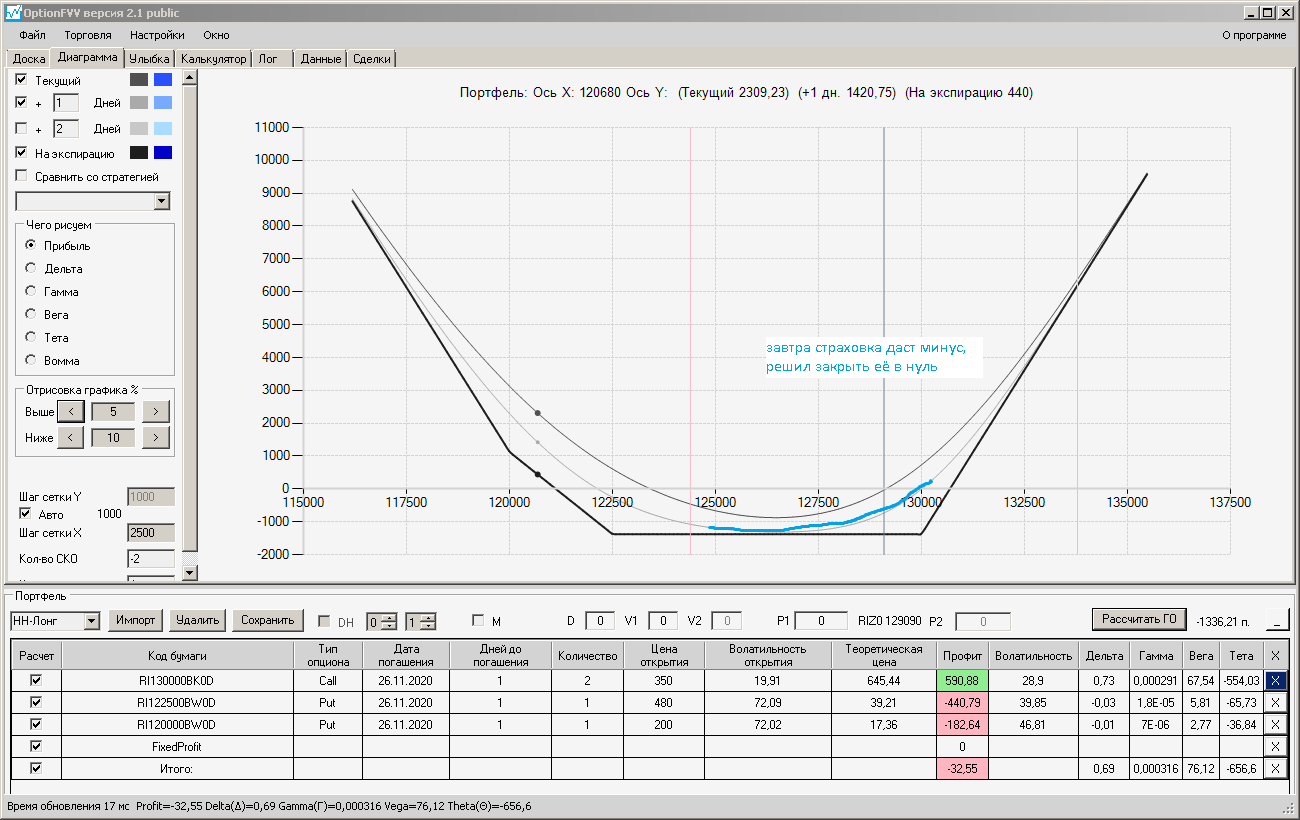Click the Рассчитать ГО button
The image size is (1300, 820).
(x=1138, y=619)
